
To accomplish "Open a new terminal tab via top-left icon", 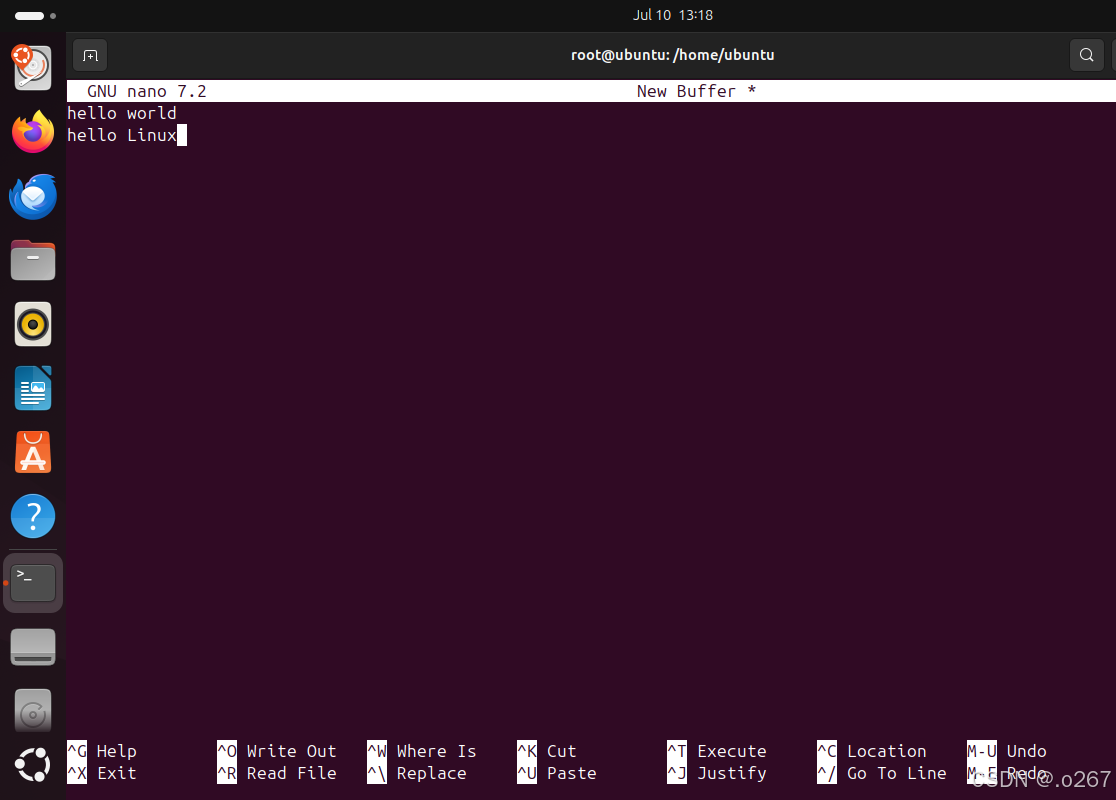I will click(90, 55).
